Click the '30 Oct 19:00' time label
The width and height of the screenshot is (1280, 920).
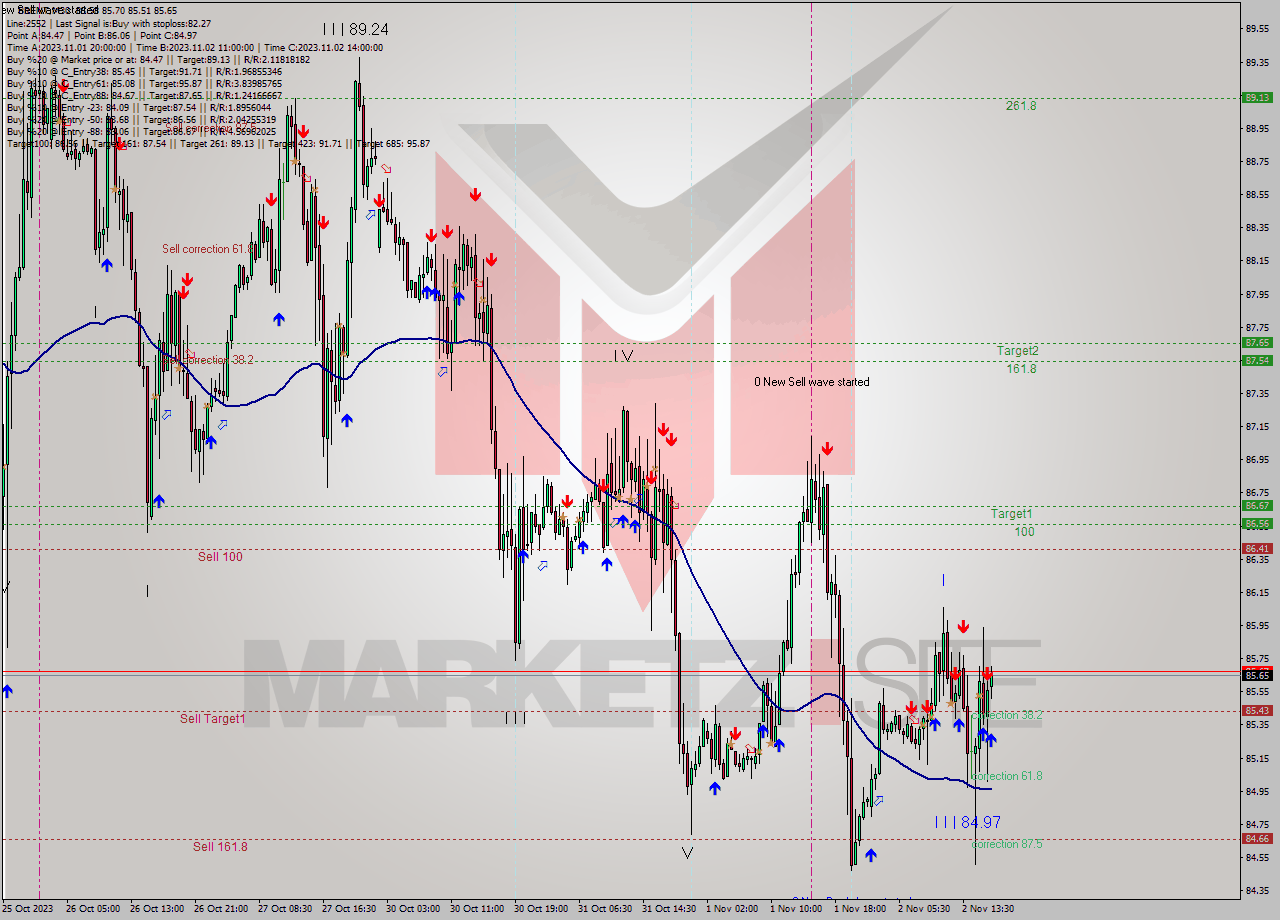click(540, 909)
